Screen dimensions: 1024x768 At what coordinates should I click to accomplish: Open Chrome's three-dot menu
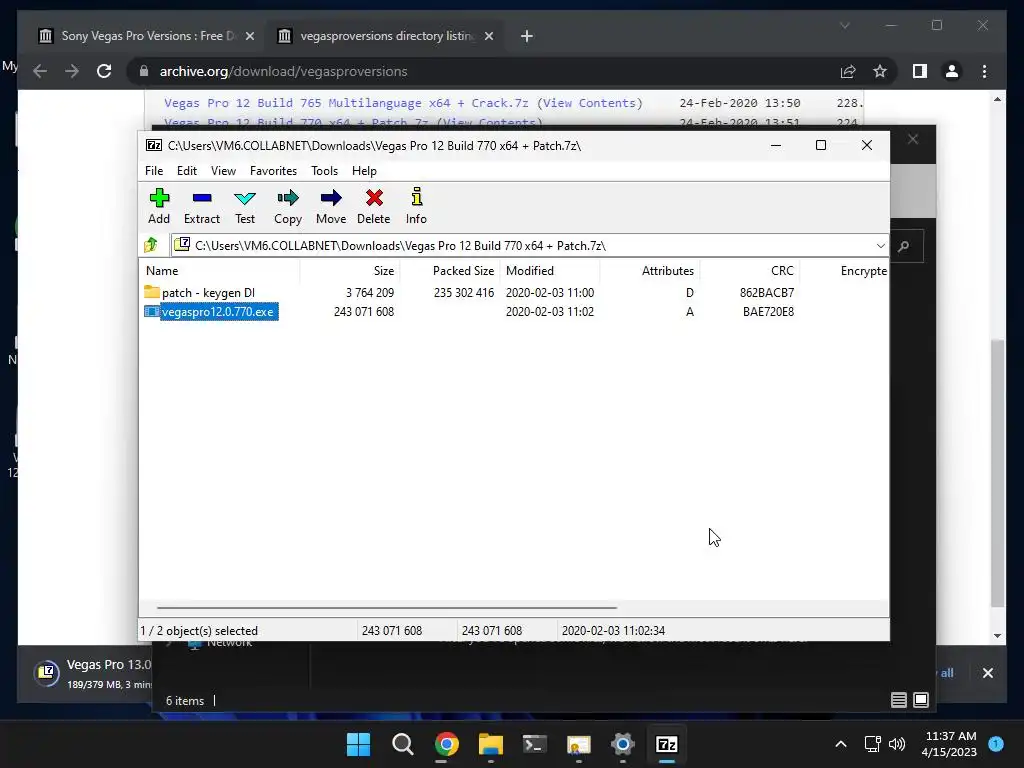[x=984, y=71]
